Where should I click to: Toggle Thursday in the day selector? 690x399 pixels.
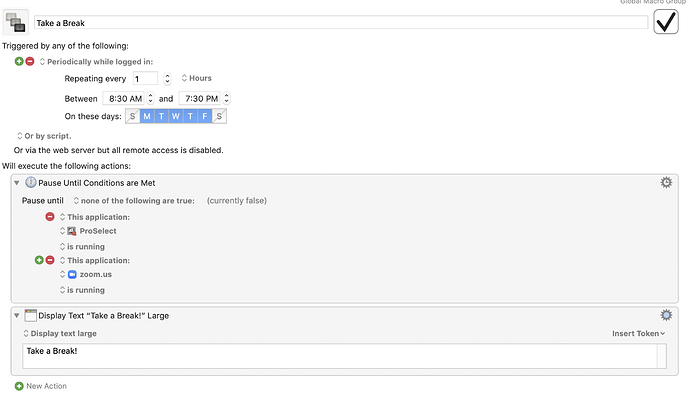pyautogui.click(x=190, y=117)
